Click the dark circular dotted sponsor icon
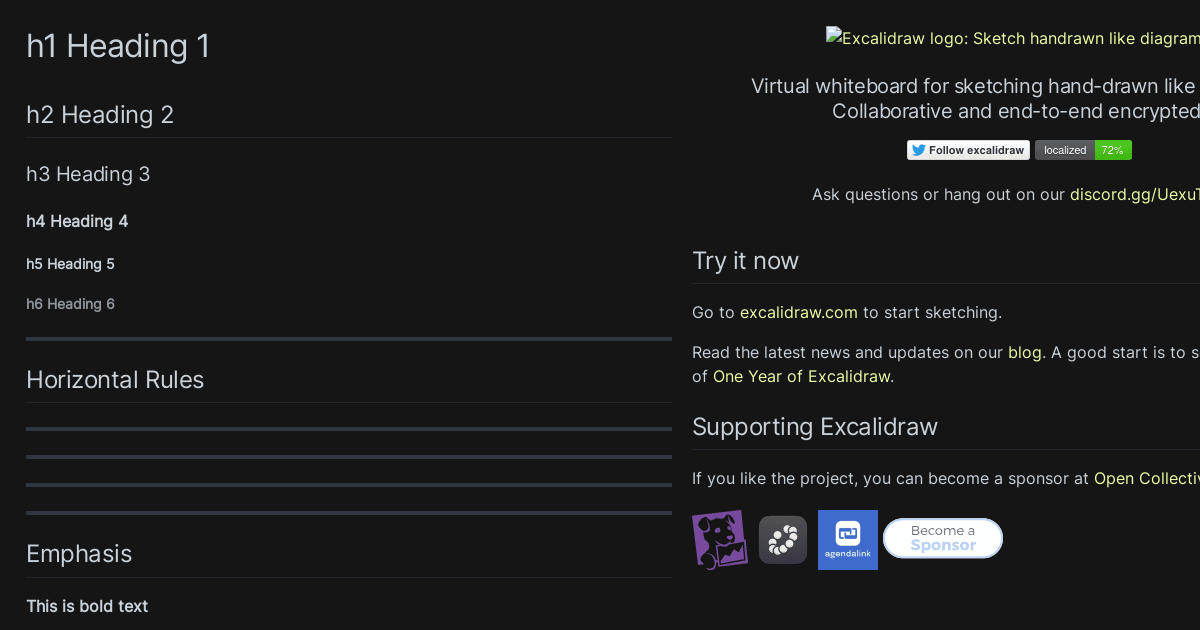Screen dimensions: 1200x630 782,539
